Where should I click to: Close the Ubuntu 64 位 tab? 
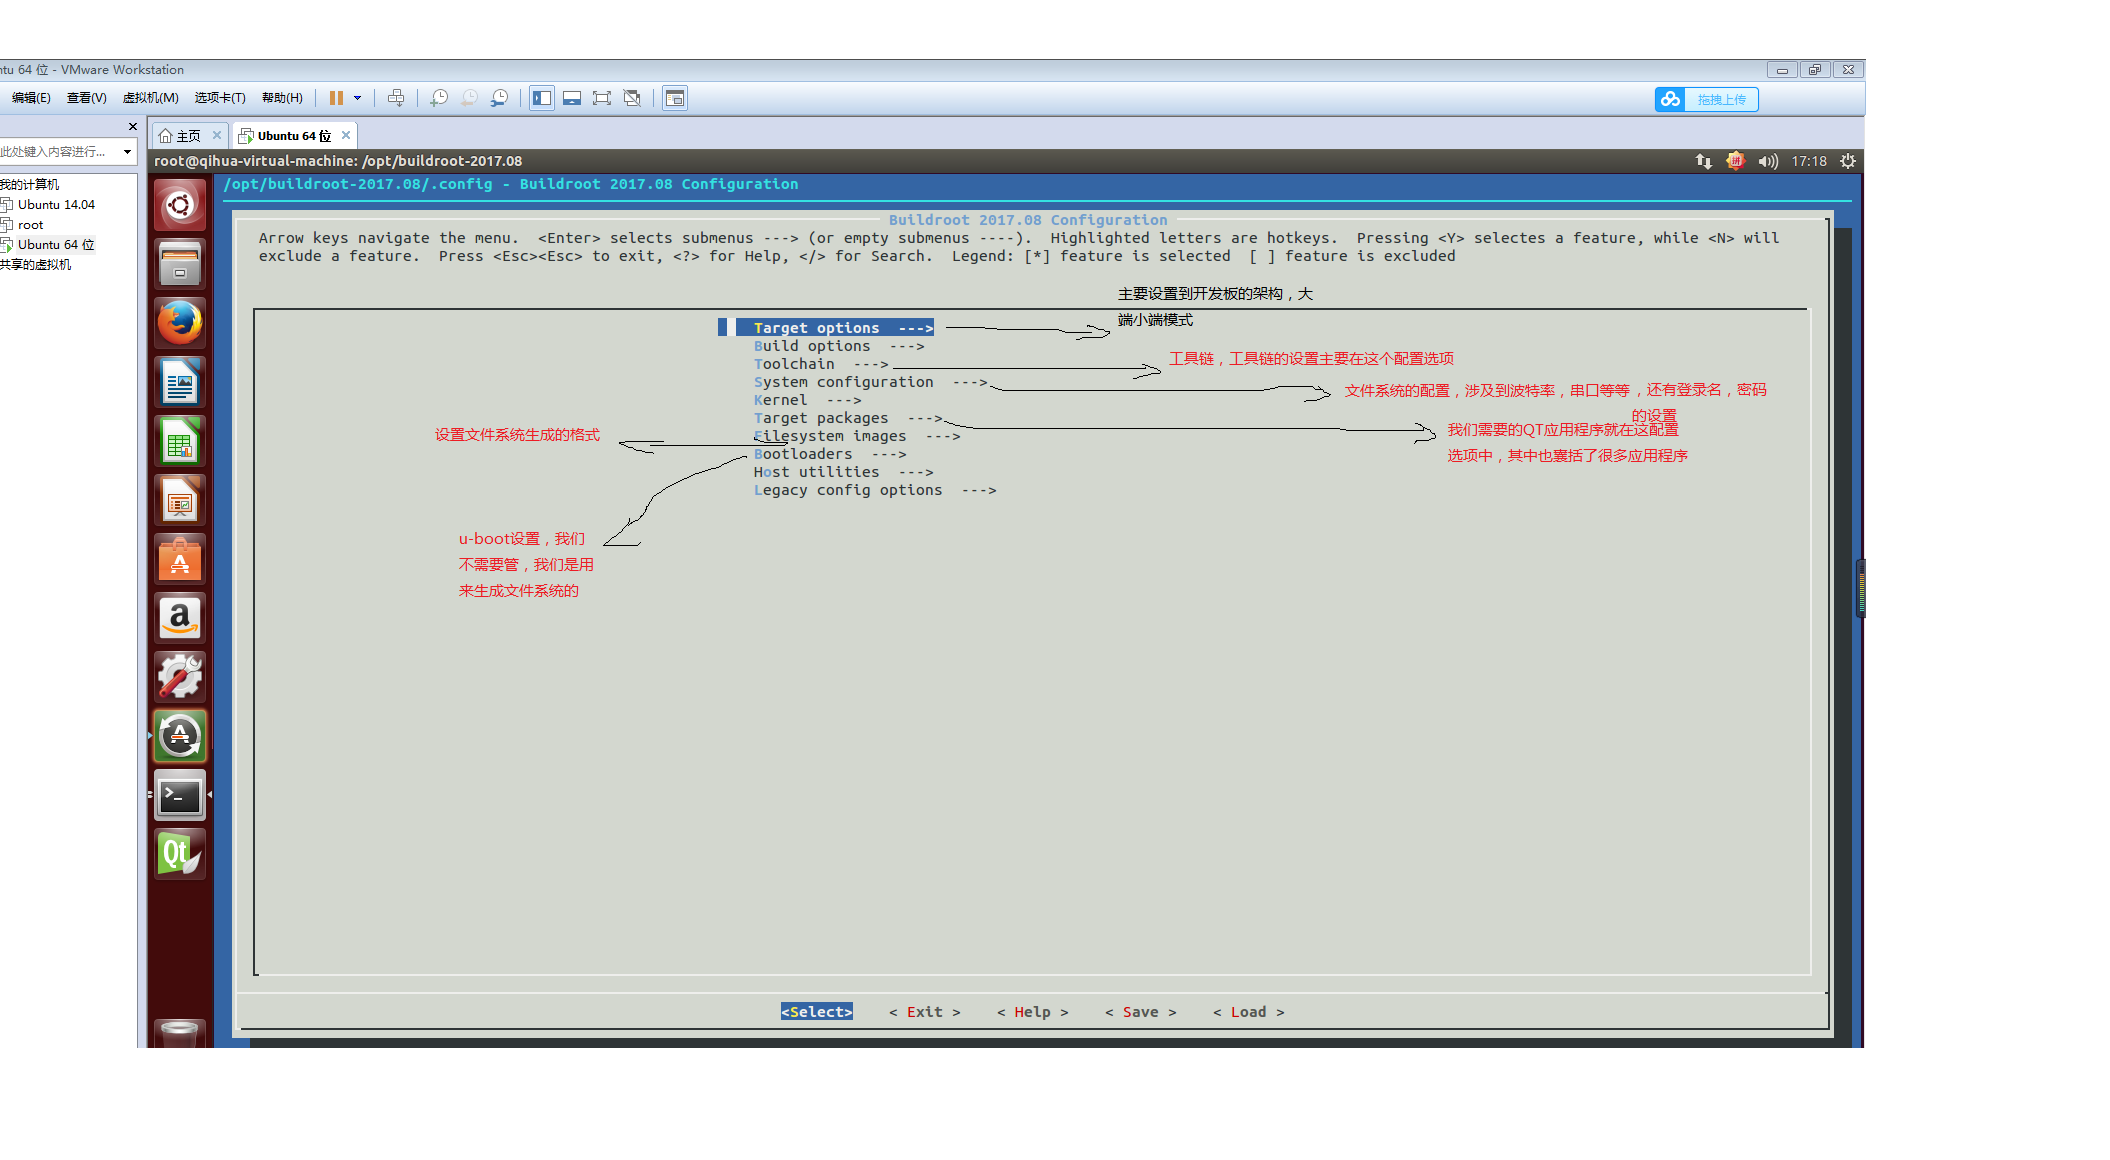tap(346, 135)
